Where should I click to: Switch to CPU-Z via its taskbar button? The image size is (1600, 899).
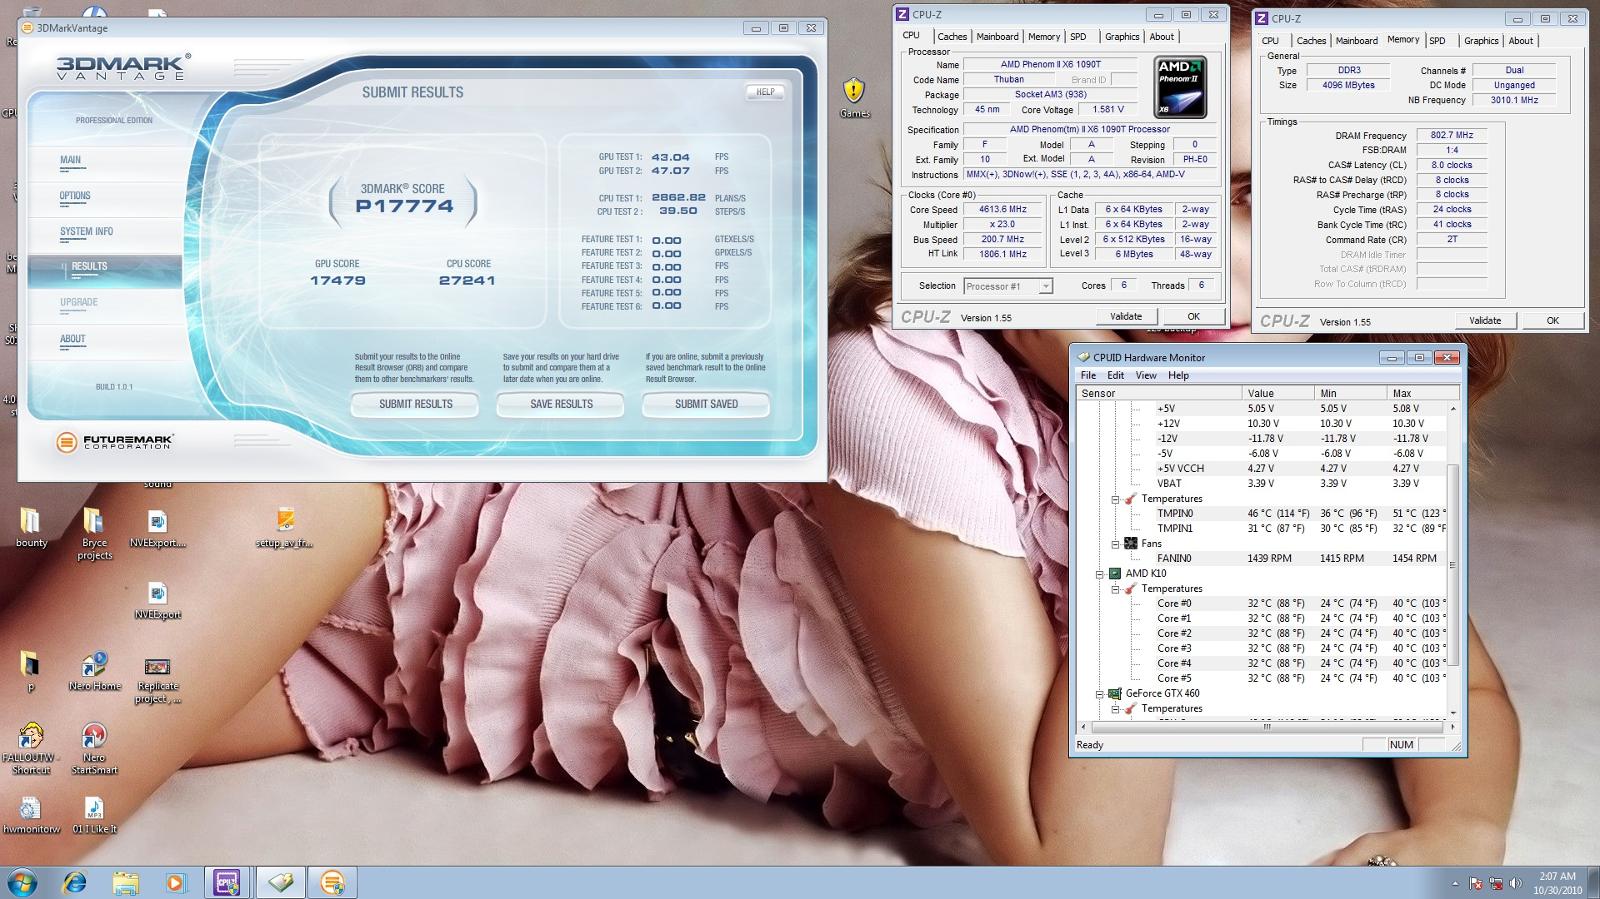coord(227,882)
